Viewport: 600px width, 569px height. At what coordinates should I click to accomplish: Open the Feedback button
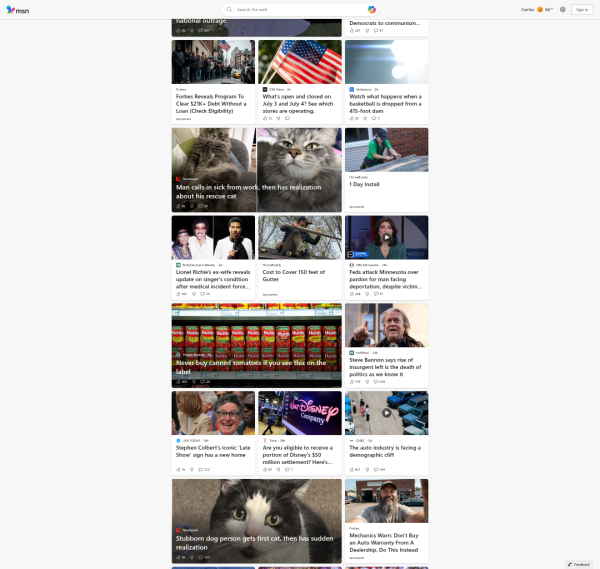click(x=579, y=564)
